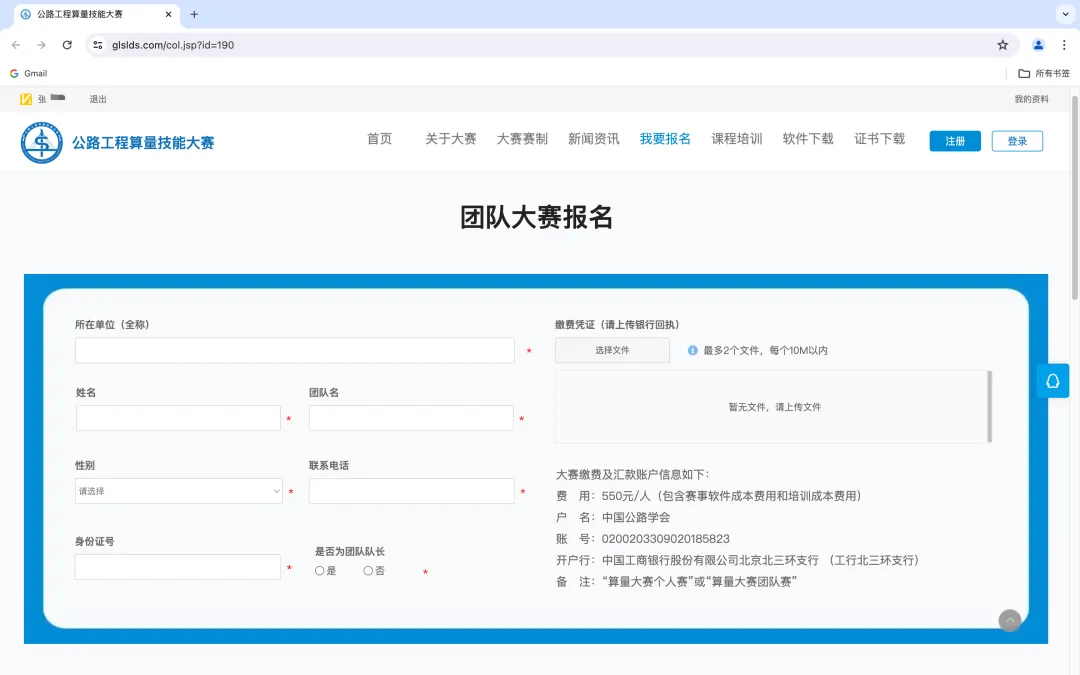This screenshot has height=675, width=1080.
Task: Click the Chrome profile avatar icon
Action: point(1037,45)
